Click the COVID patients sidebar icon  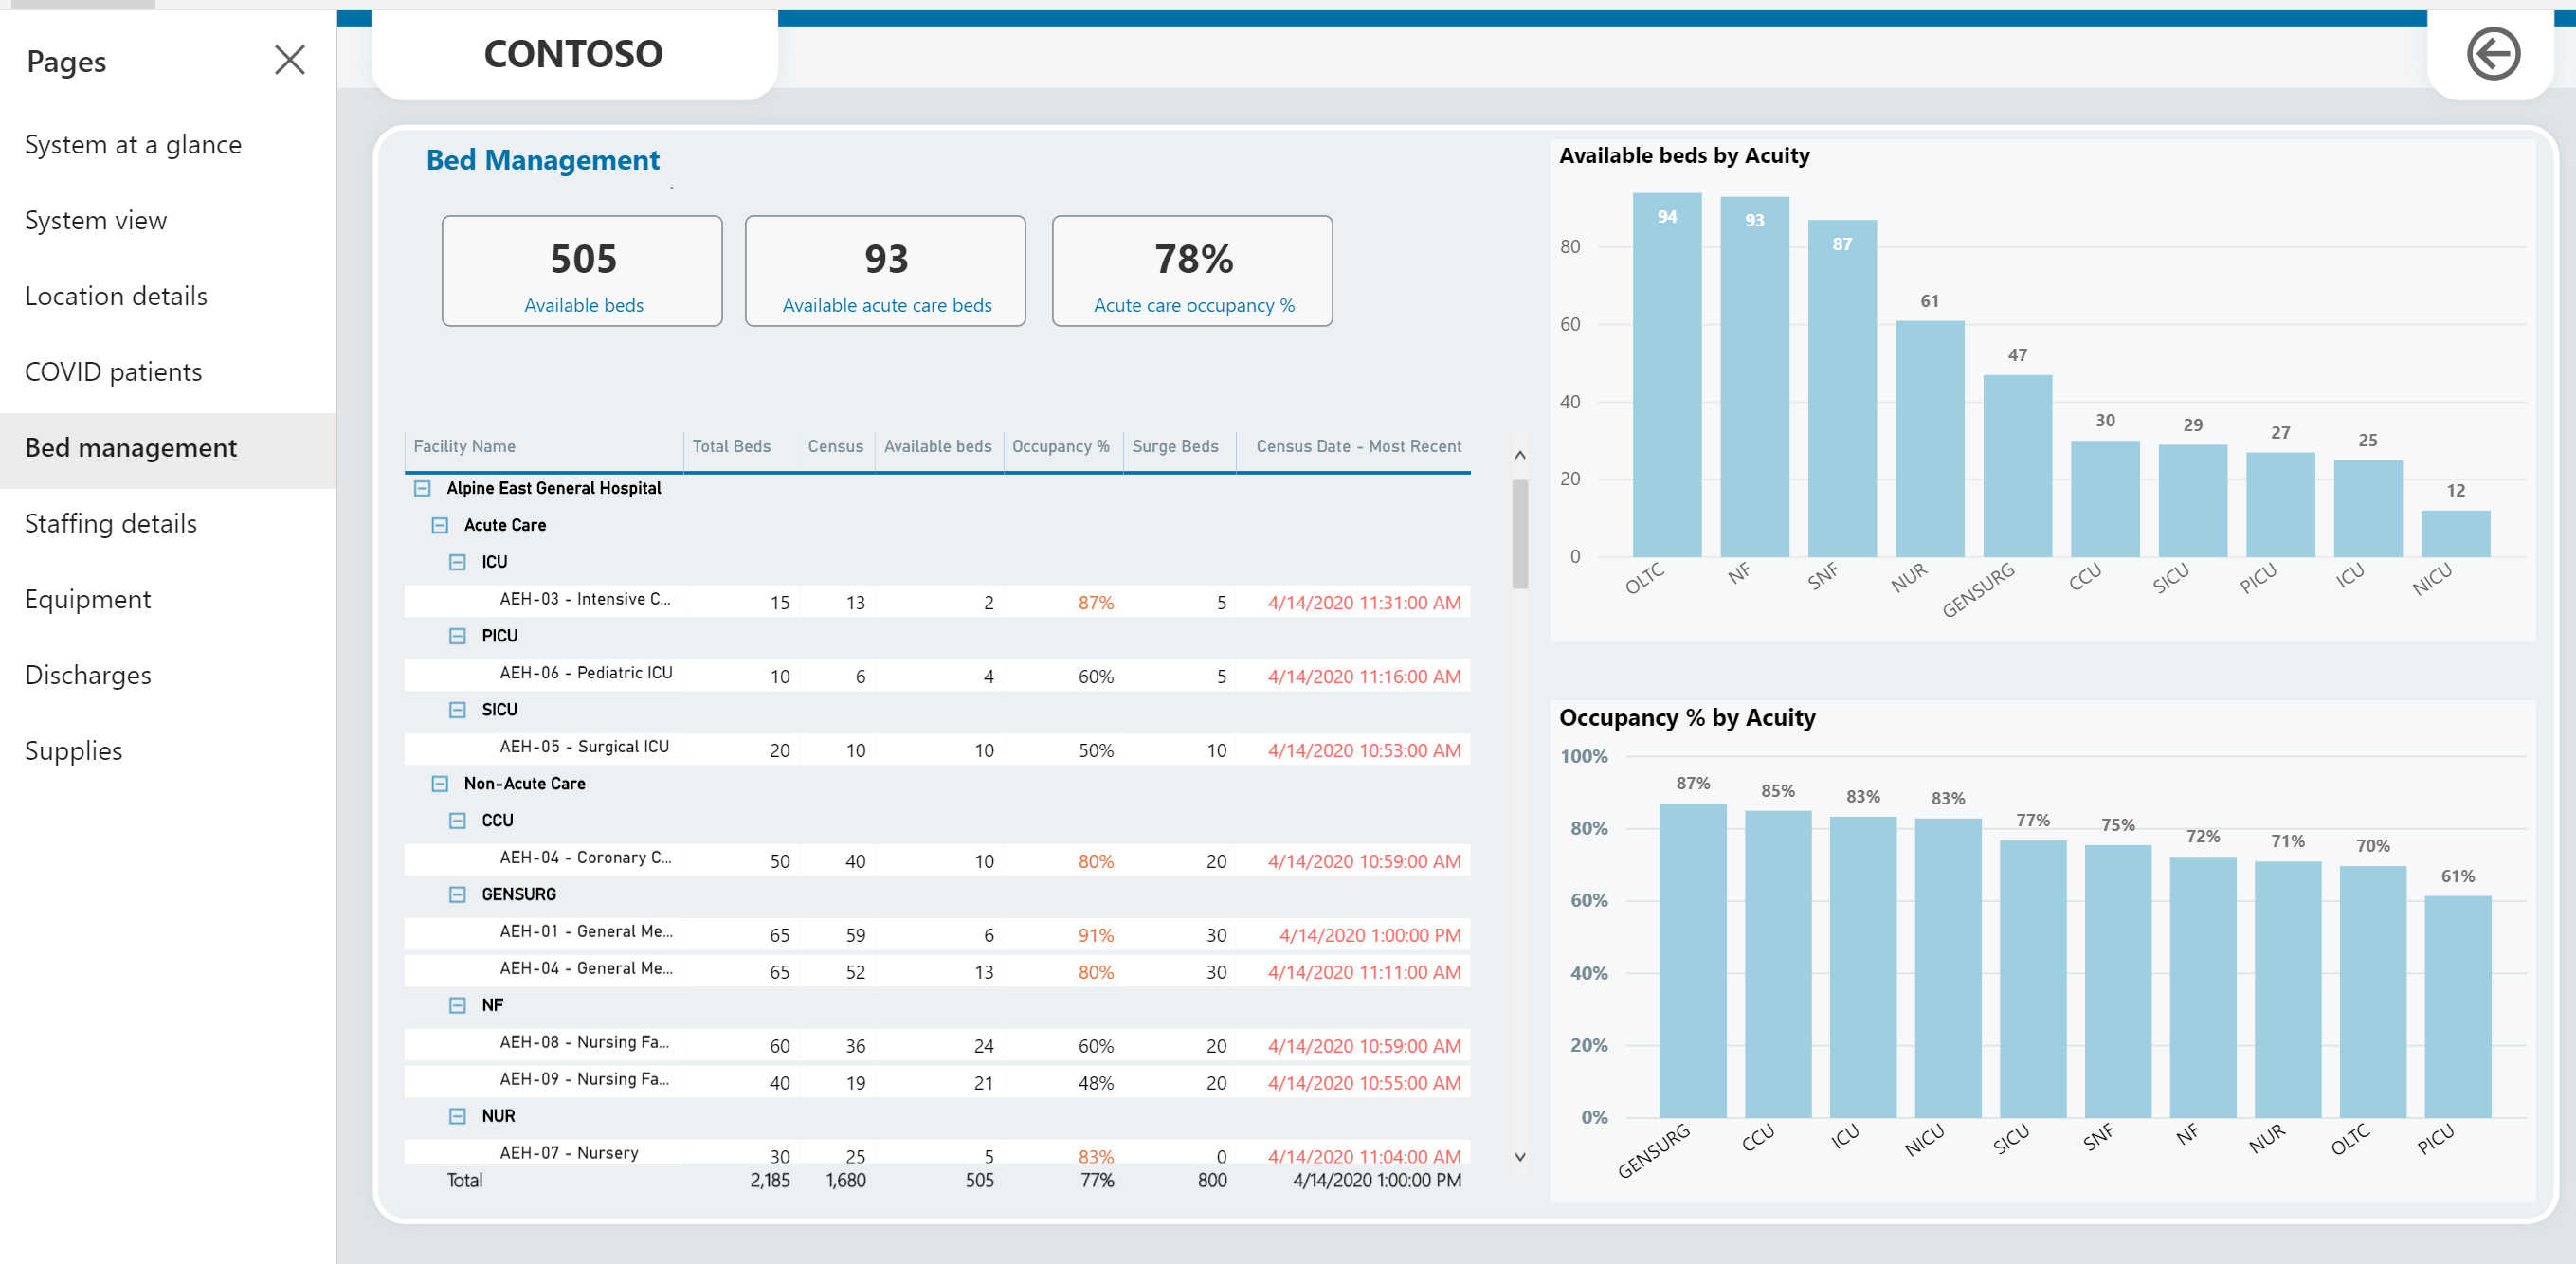pyautogui.click(x=115, y=370)
